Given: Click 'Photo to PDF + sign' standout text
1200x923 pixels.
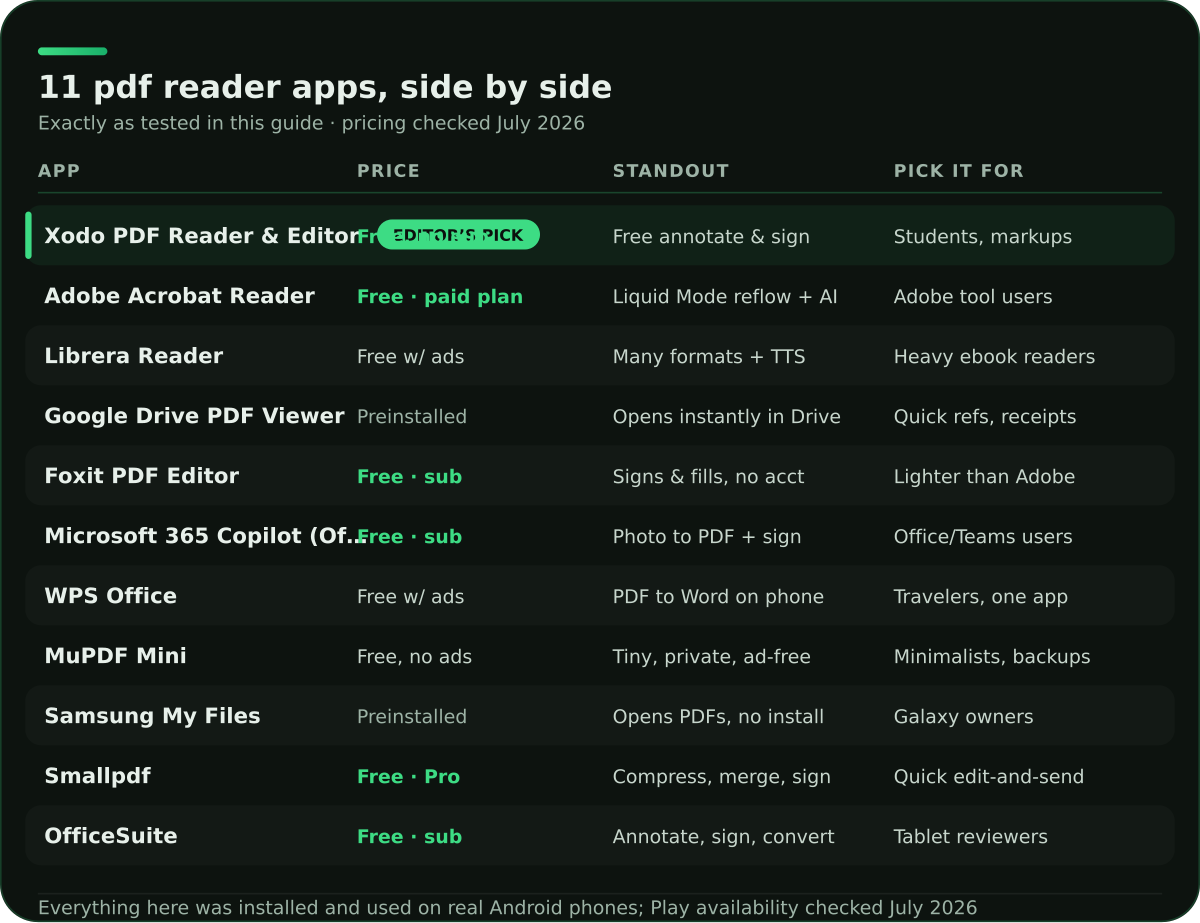Looking at the screenshot, I should tap(707, 537).
